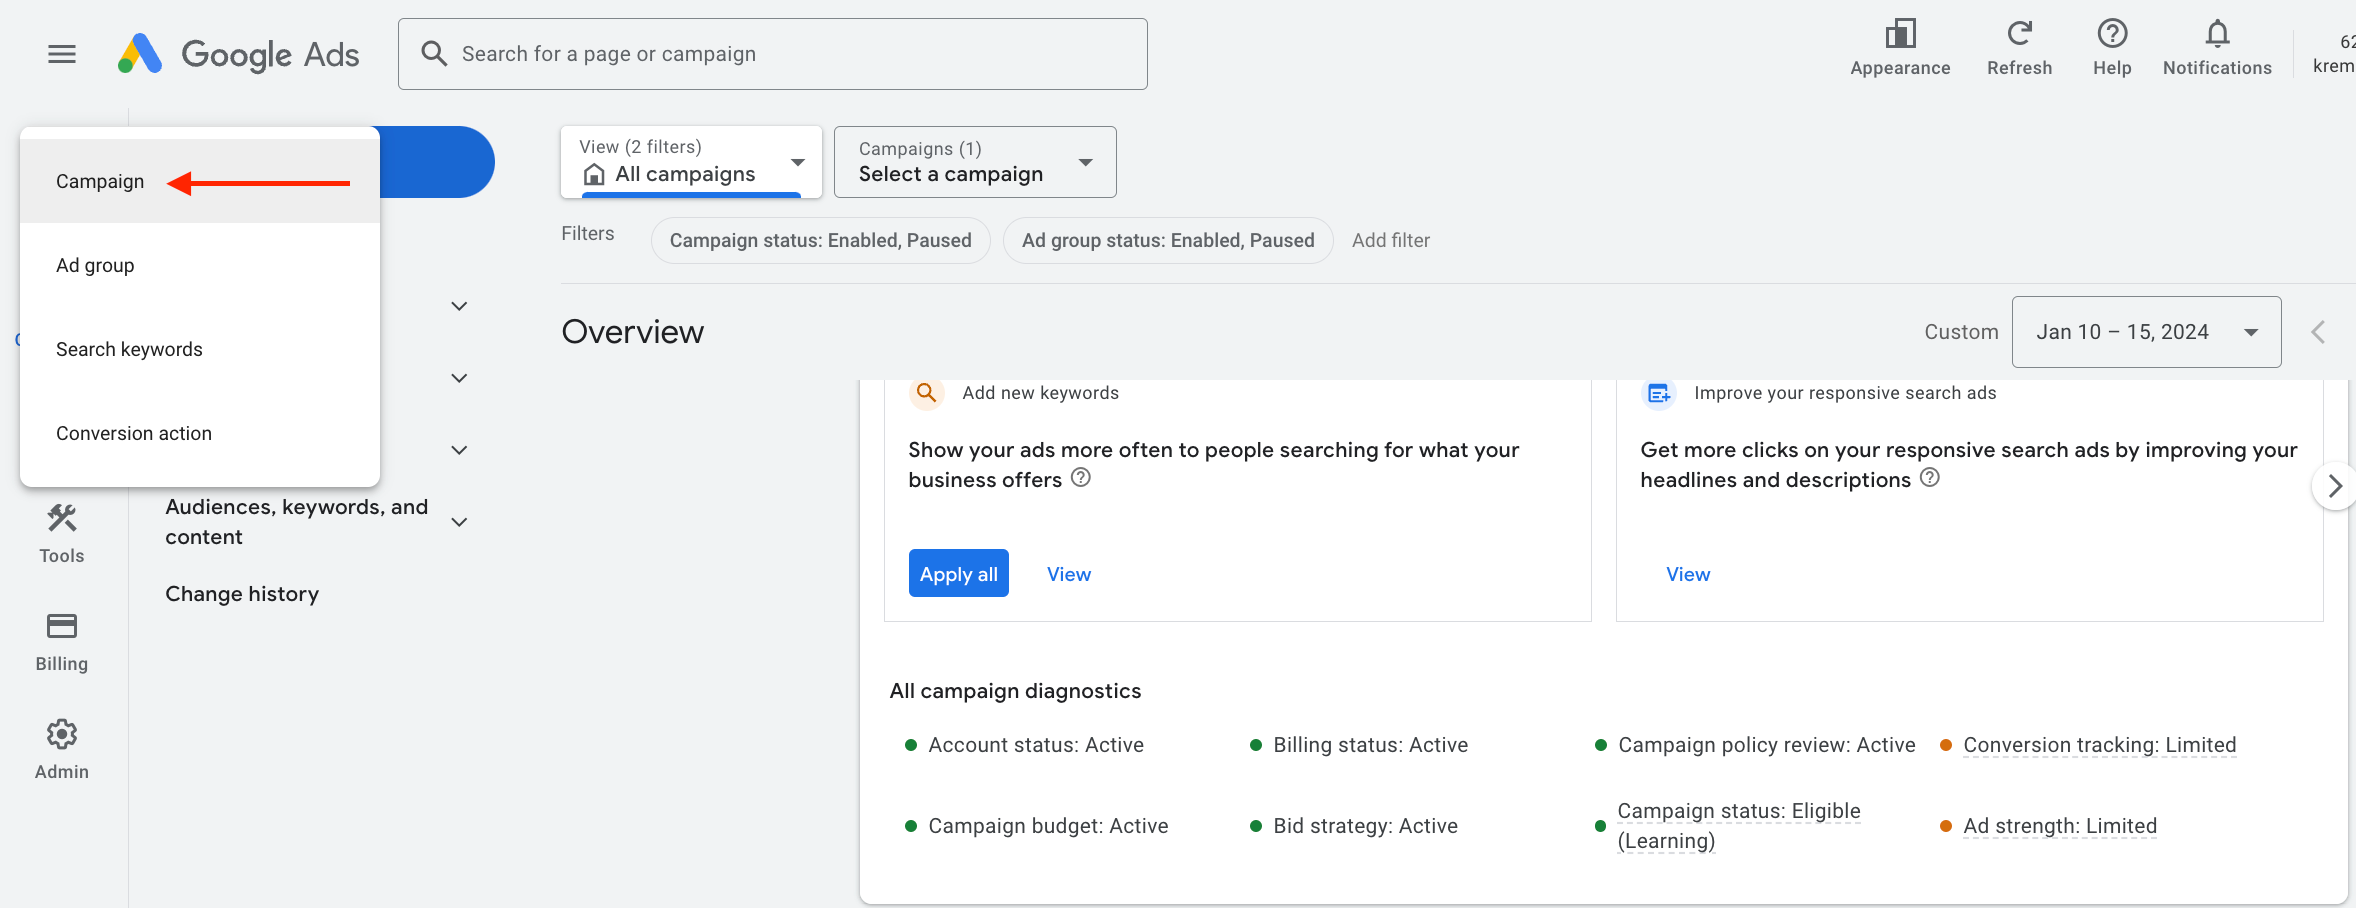Choose Ad group in the menu
Screen dimensions: 2356x908
pyautogui.click(x=95, y=266)
